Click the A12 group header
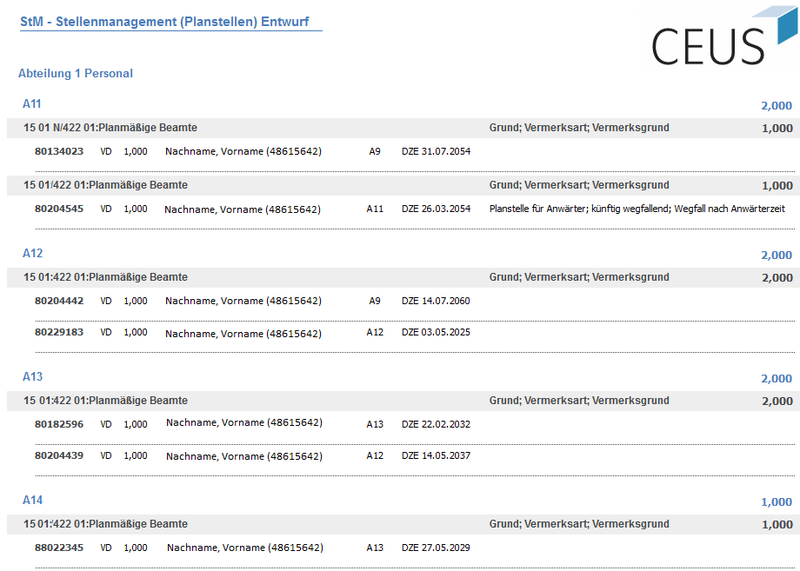This screenshot has height=571, width=800. tap(32, 254)
